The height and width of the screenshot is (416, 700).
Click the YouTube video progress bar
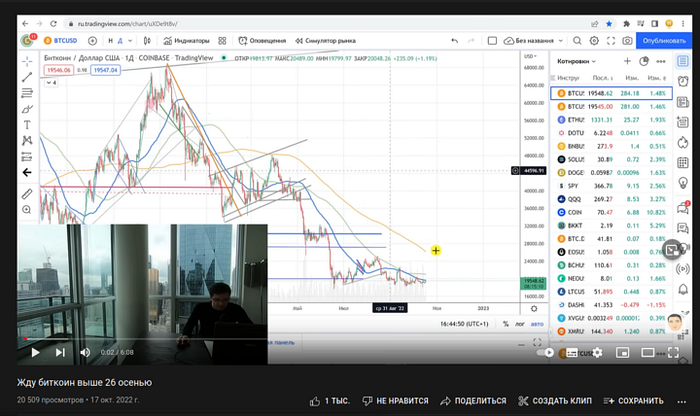pyautogui.click(x=354, y=339)
